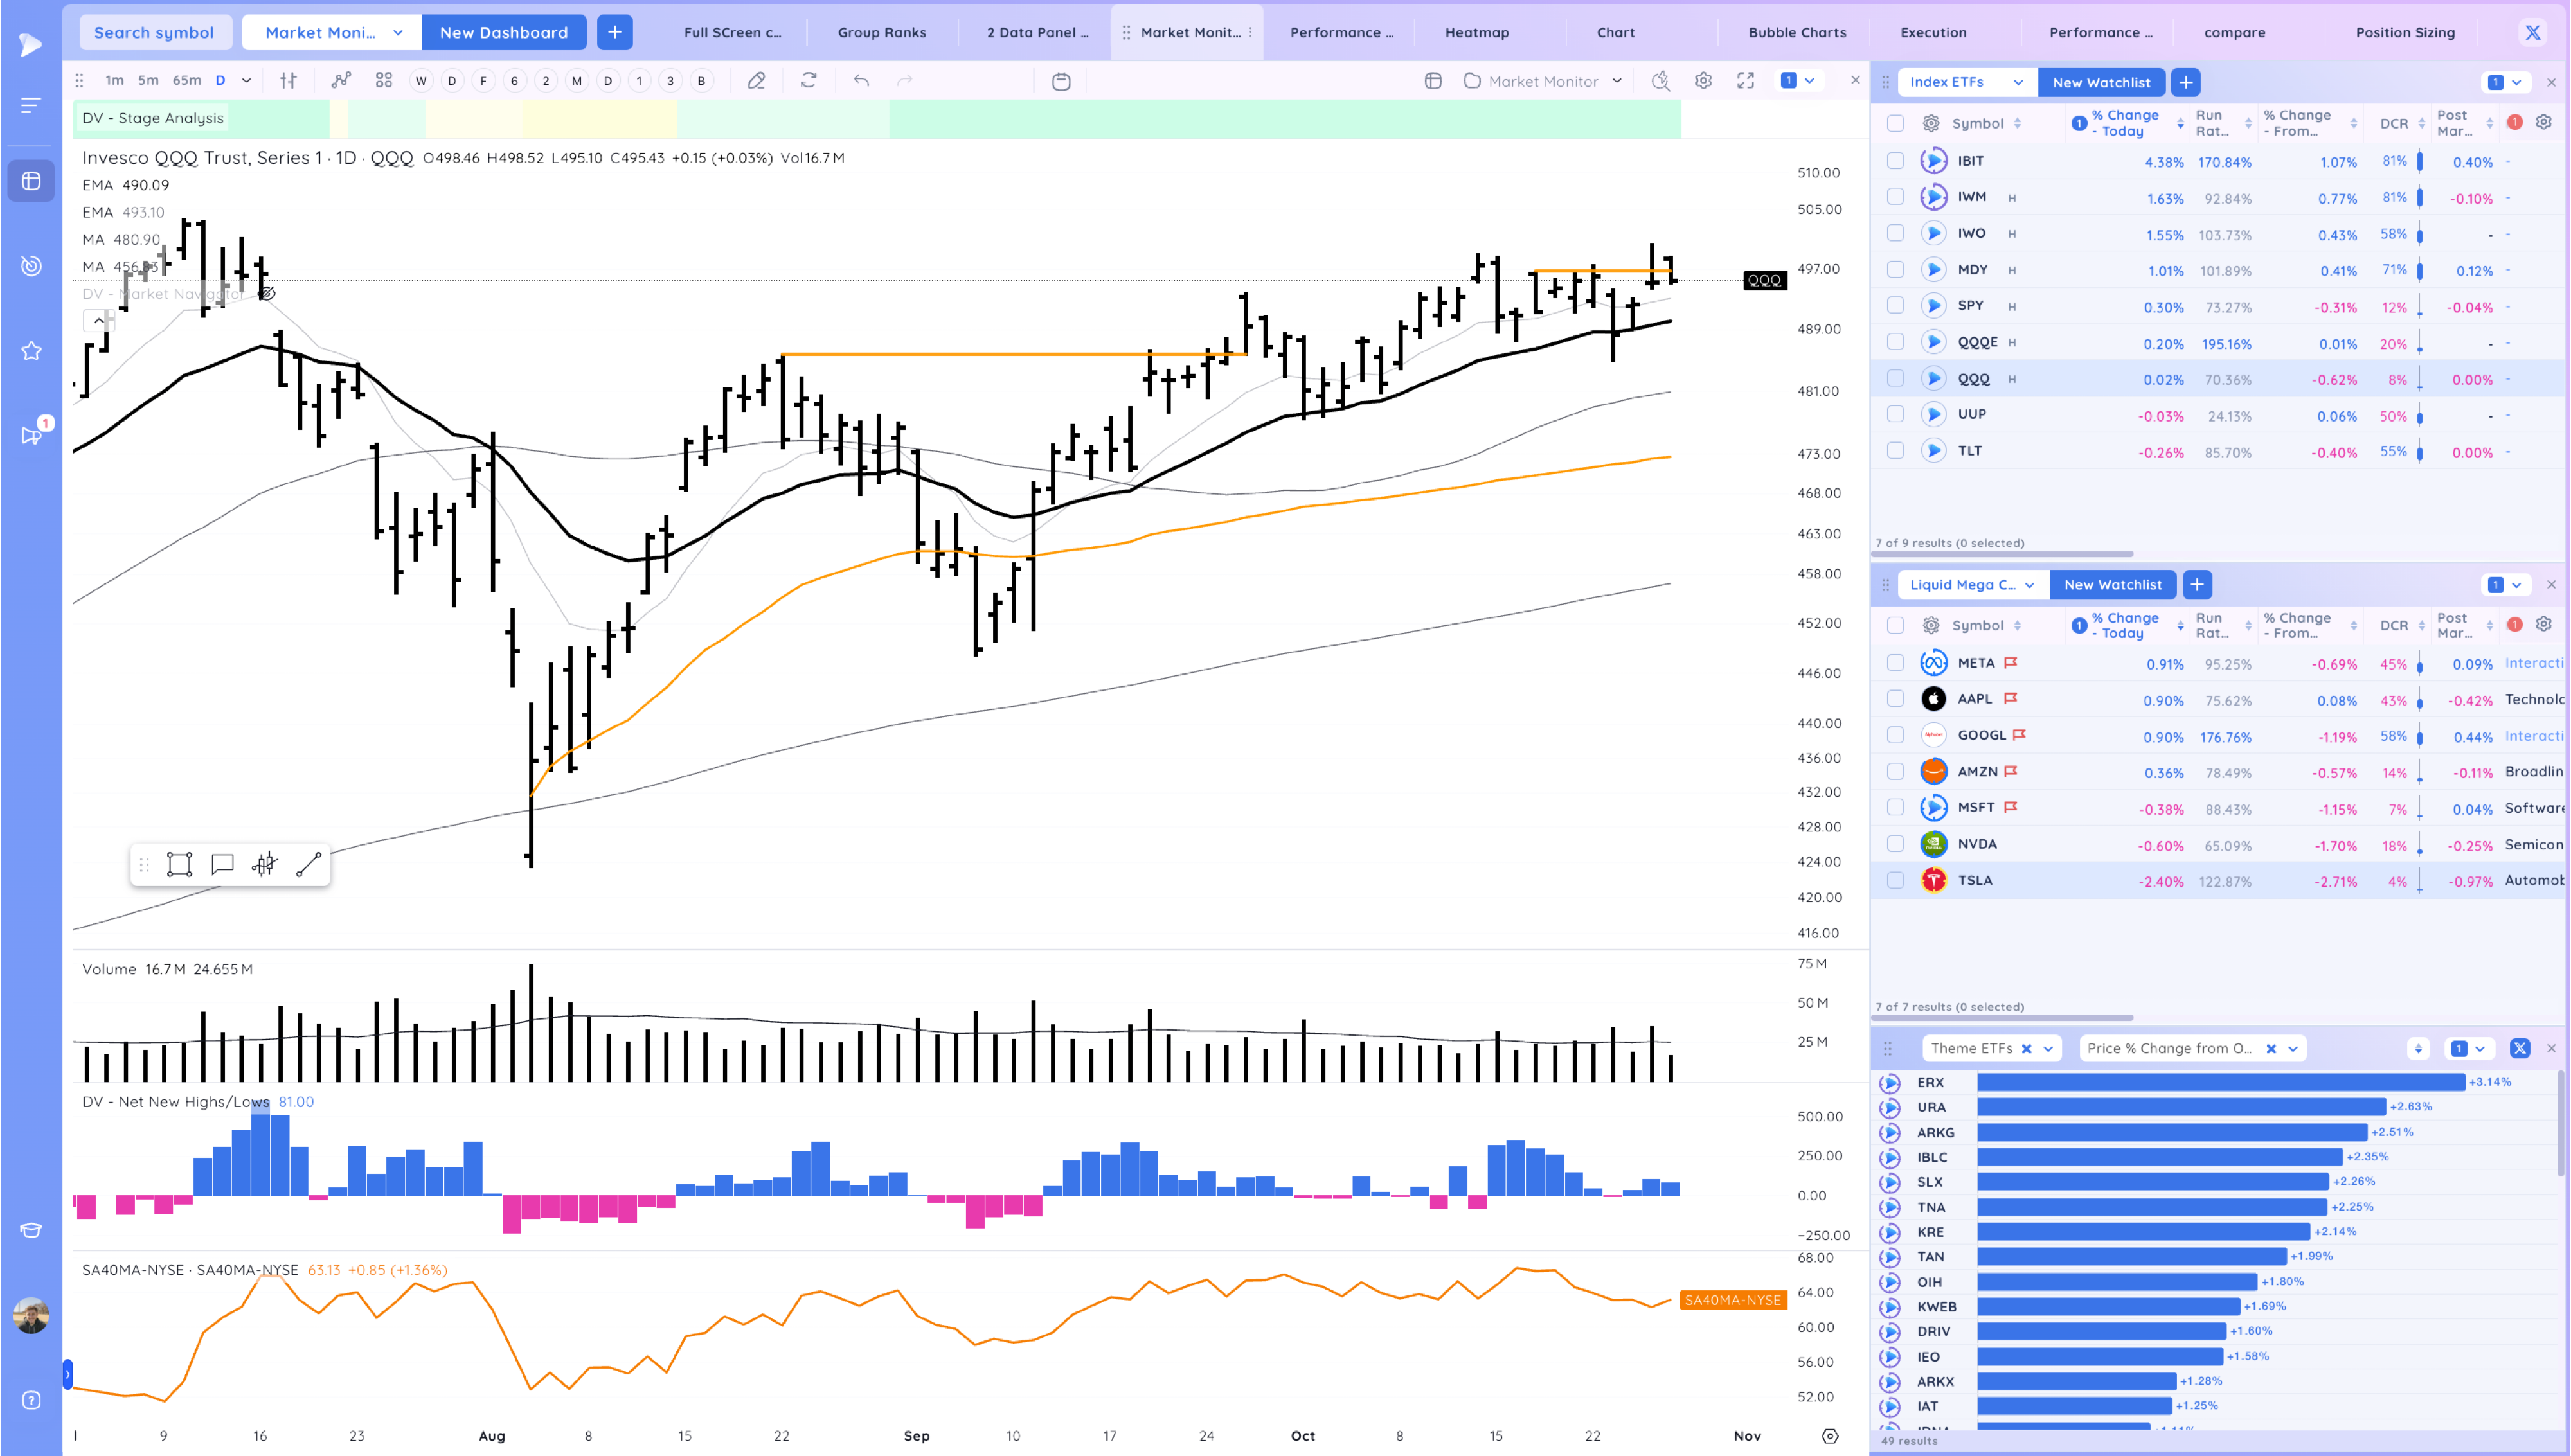Open the Theme ETFs selector dropdown
2571x1456 pixels.
coord(2047,1048)
